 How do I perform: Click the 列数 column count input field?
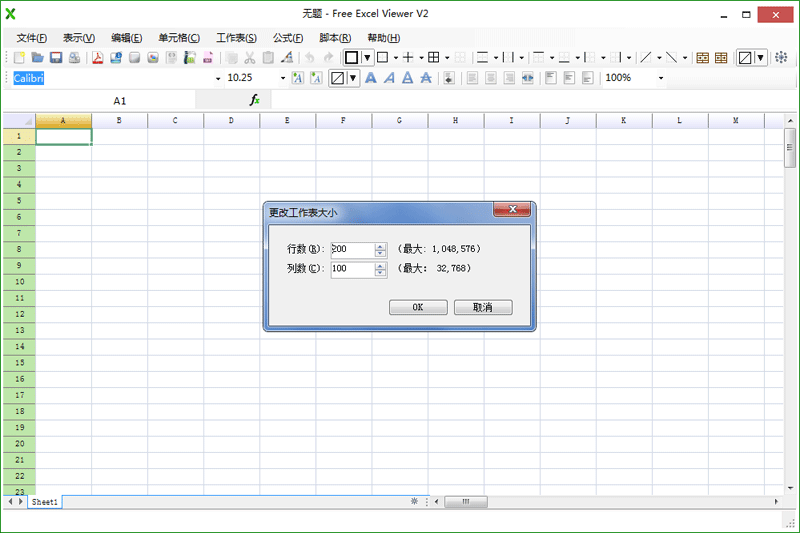(353, 269)
